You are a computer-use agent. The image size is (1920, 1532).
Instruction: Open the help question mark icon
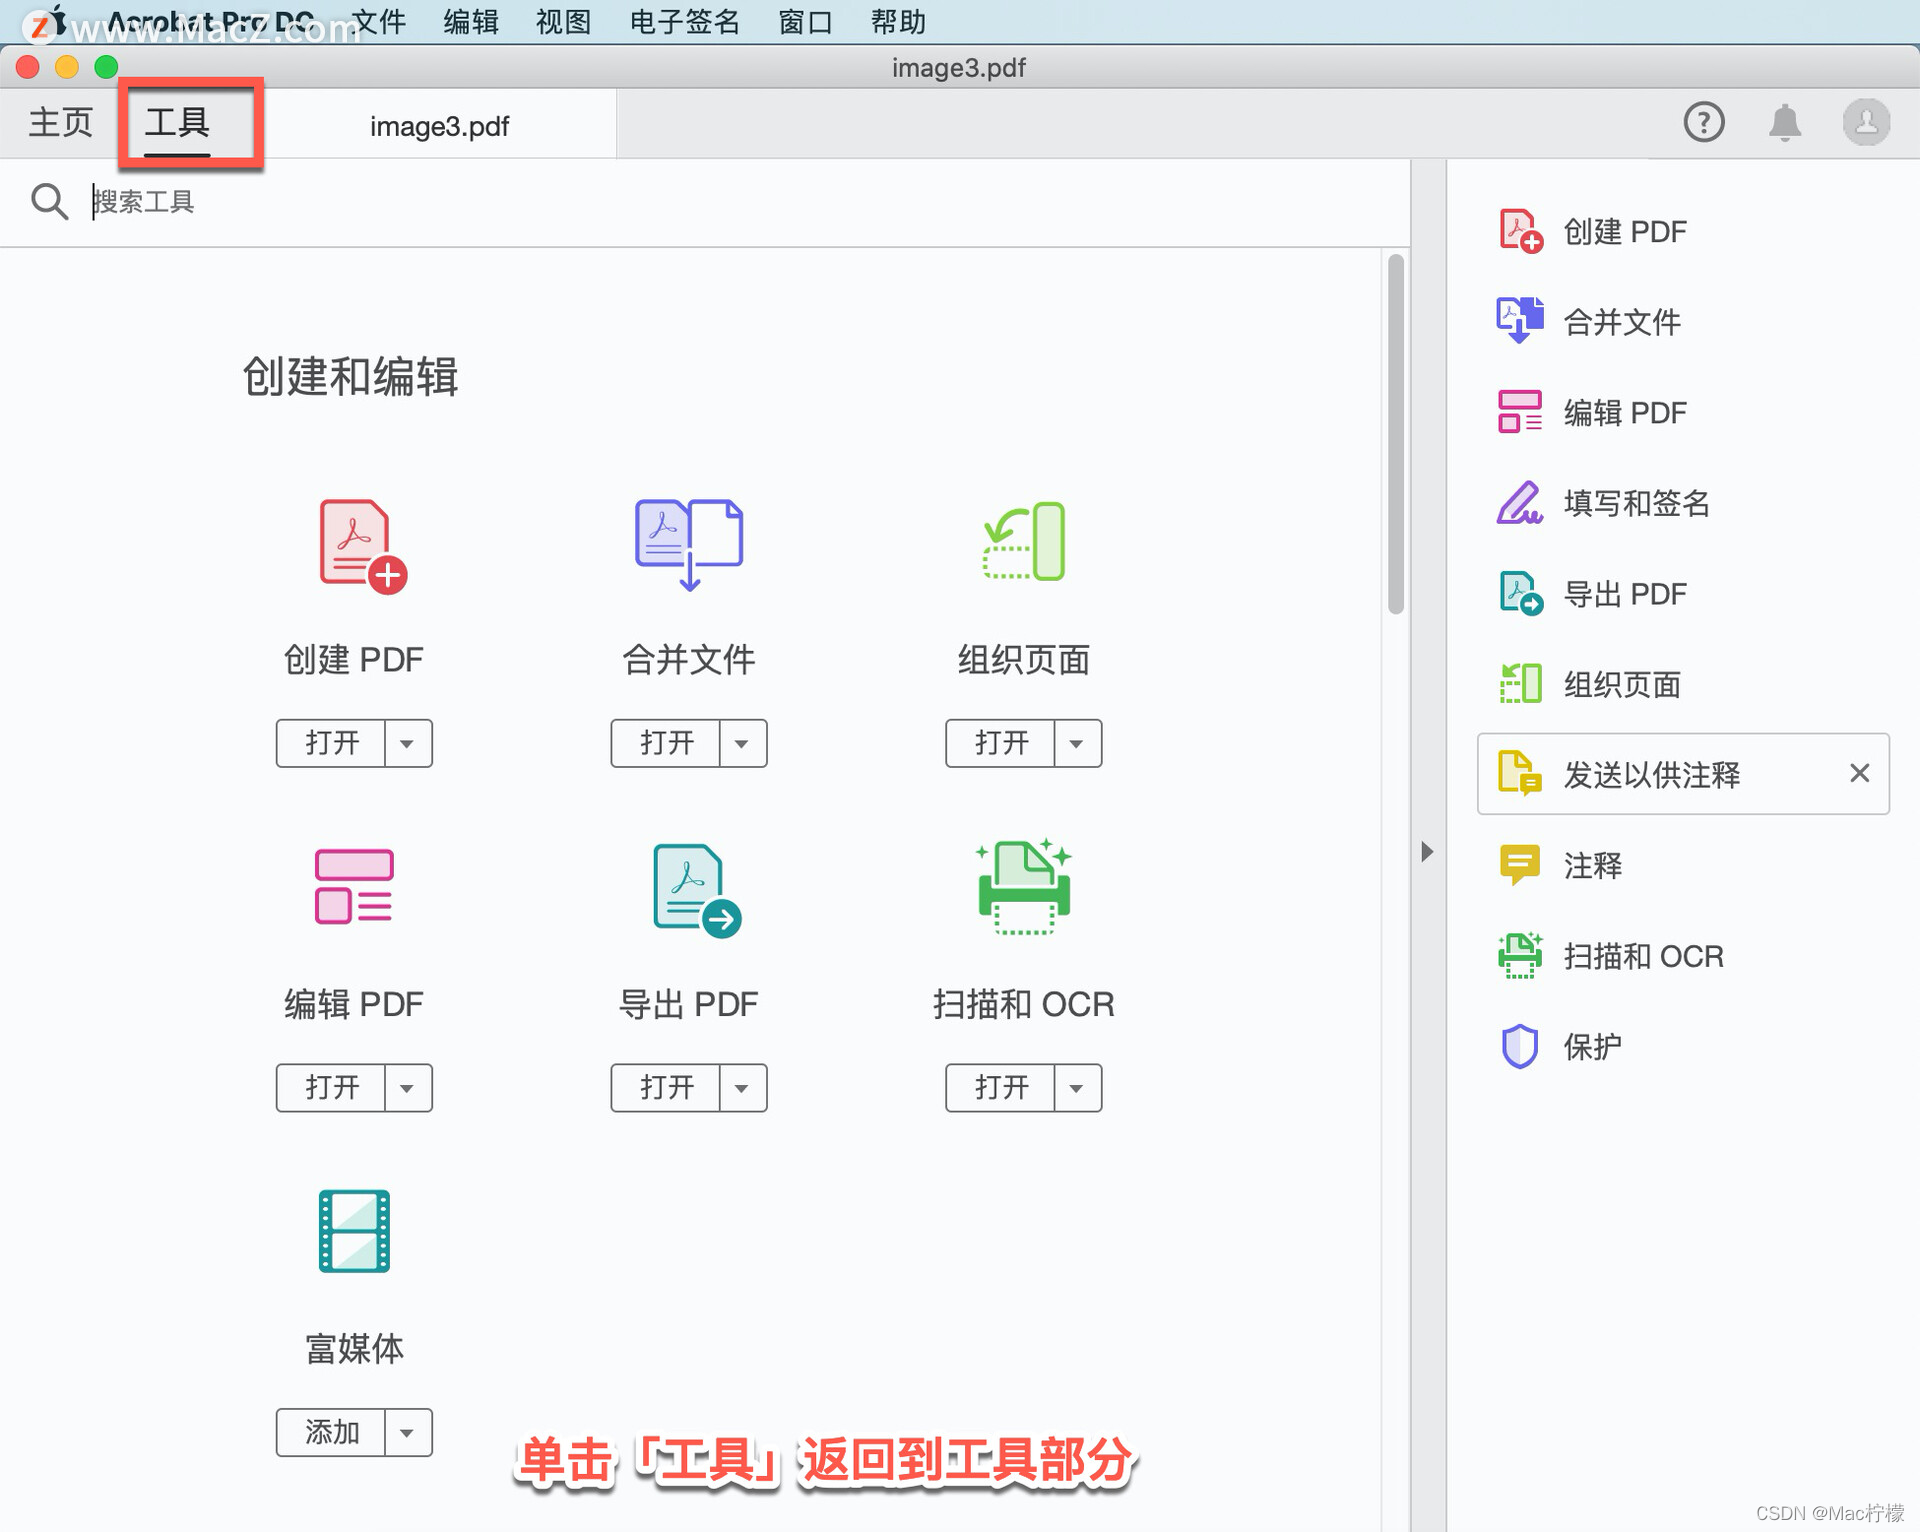[1703, 123]
